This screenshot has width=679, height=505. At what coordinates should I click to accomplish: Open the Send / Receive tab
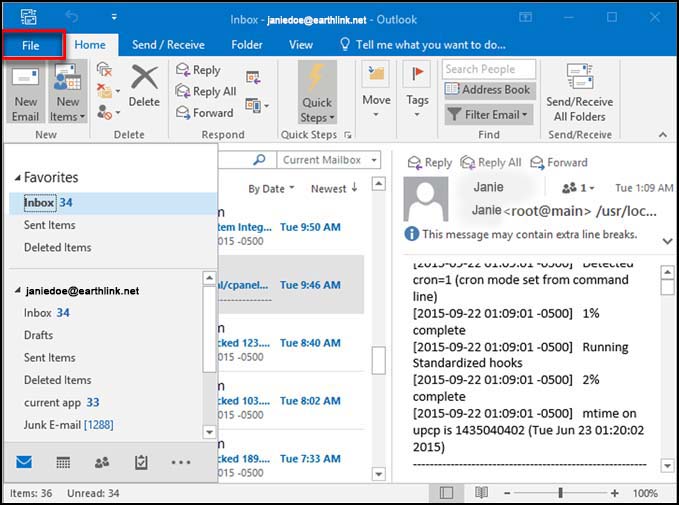point(168,45)
